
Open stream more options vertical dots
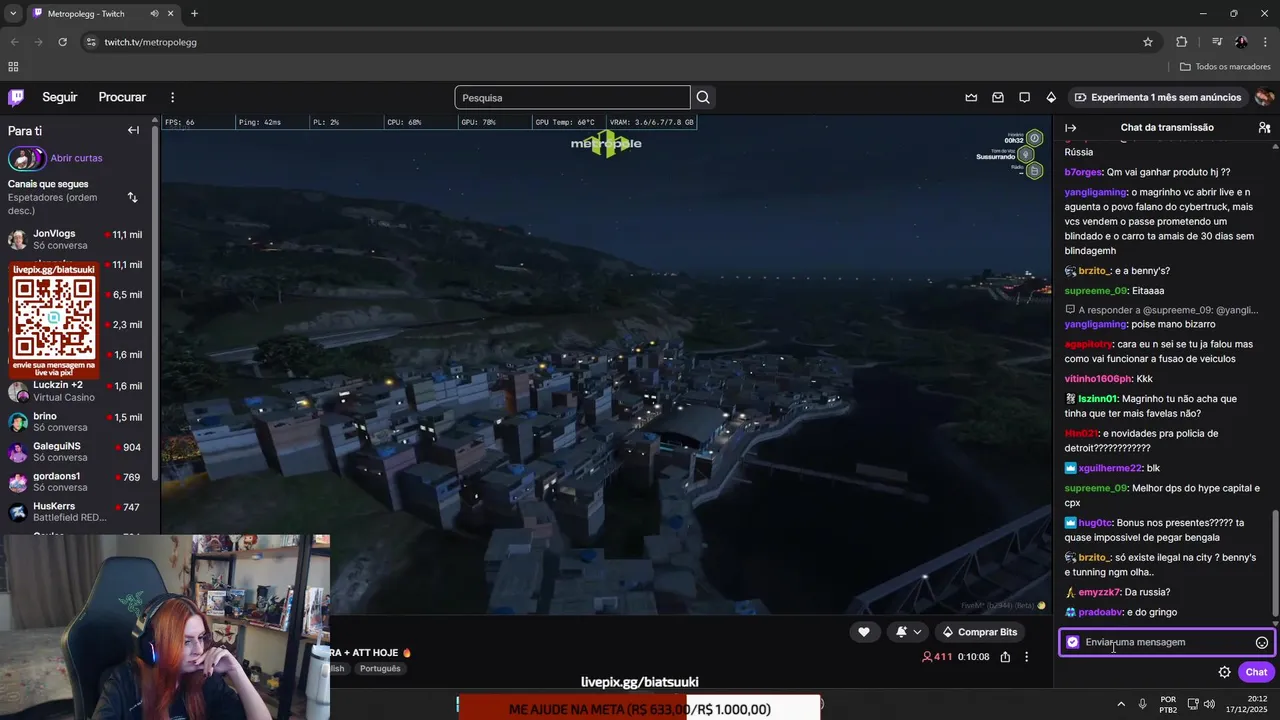pos(1026,657)
